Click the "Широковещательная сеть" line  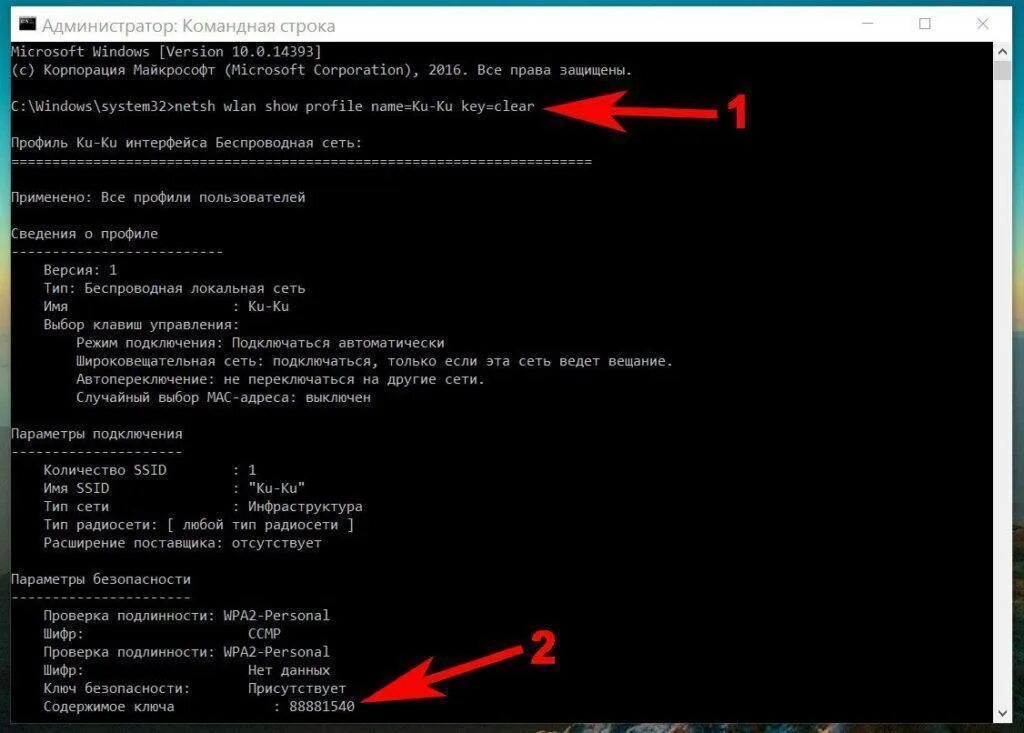coord(374,361)
